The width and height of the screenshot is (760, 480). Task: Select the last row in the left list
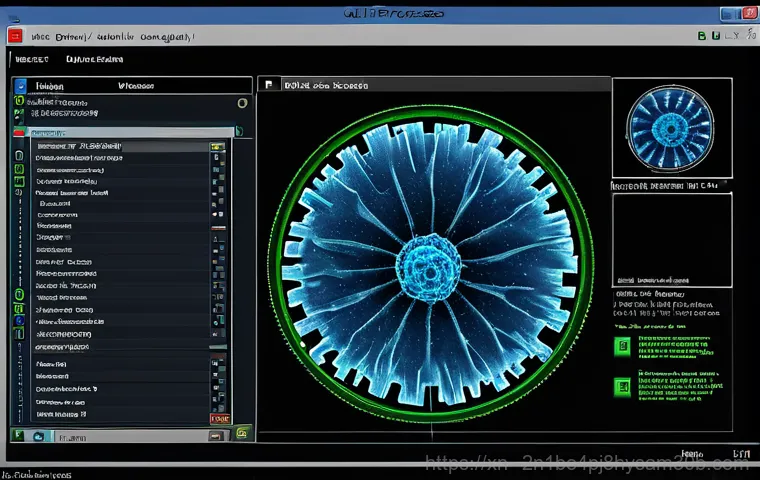pos(121,415)
